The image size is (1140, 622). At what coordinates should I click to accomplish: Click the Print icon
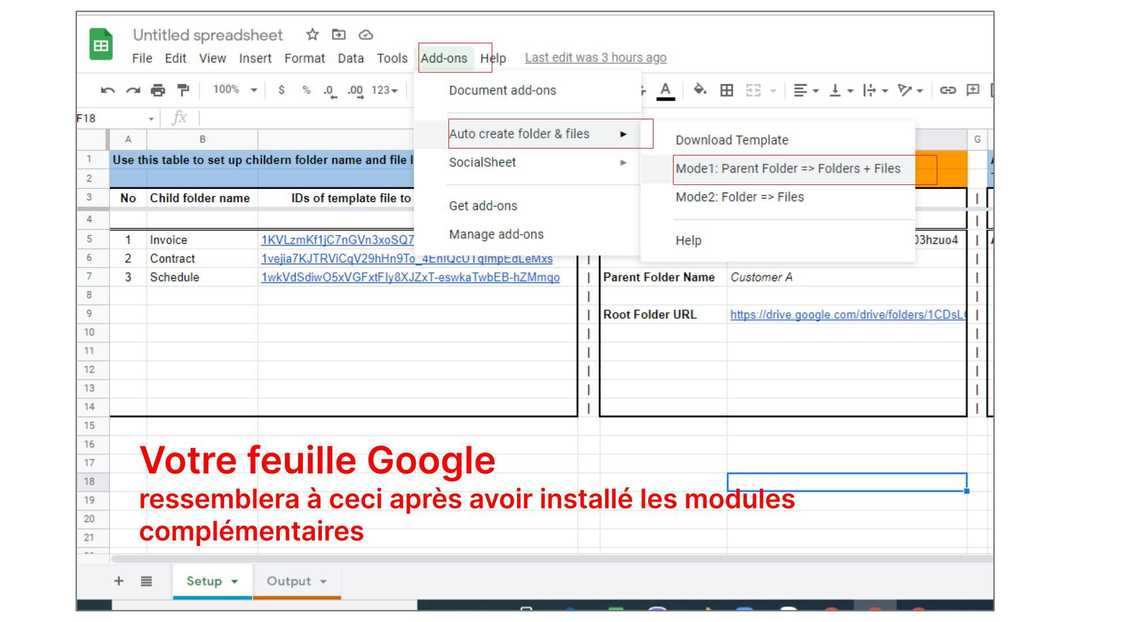click(157, 91)
